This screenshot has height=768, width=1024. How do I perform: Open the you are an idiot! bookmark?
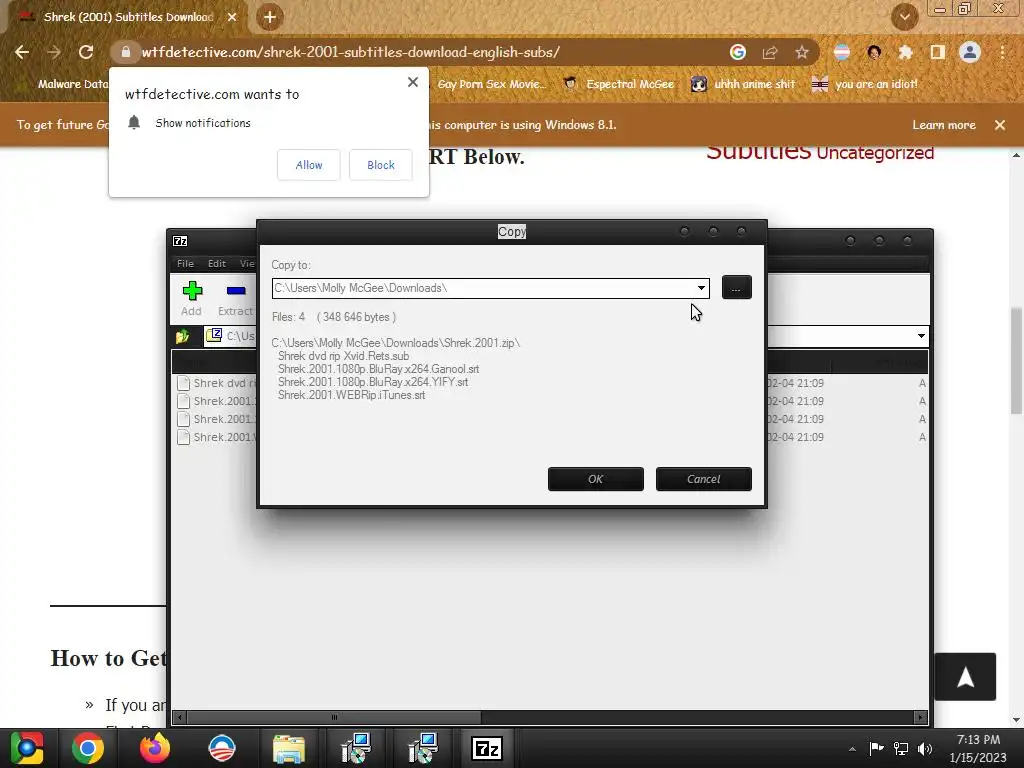865,84
